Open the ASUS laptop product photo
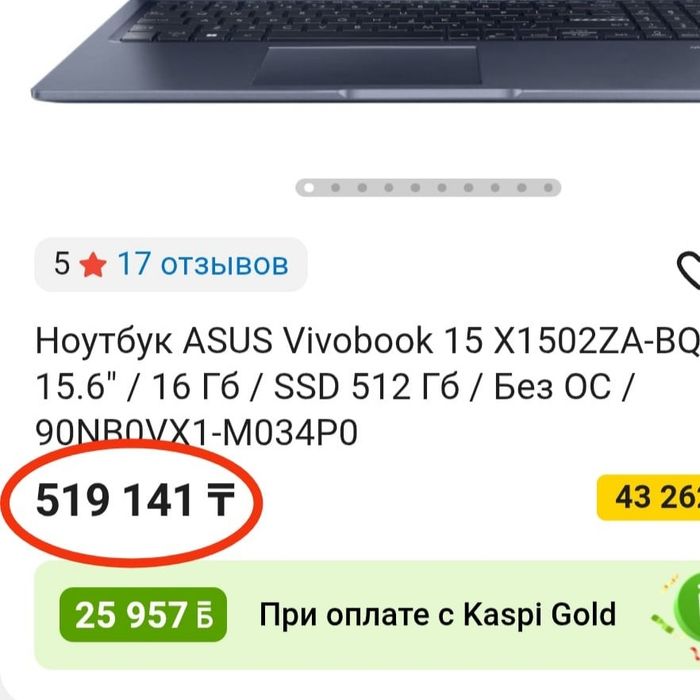Viewport: 700px width, 700px height. pos(366,50)
